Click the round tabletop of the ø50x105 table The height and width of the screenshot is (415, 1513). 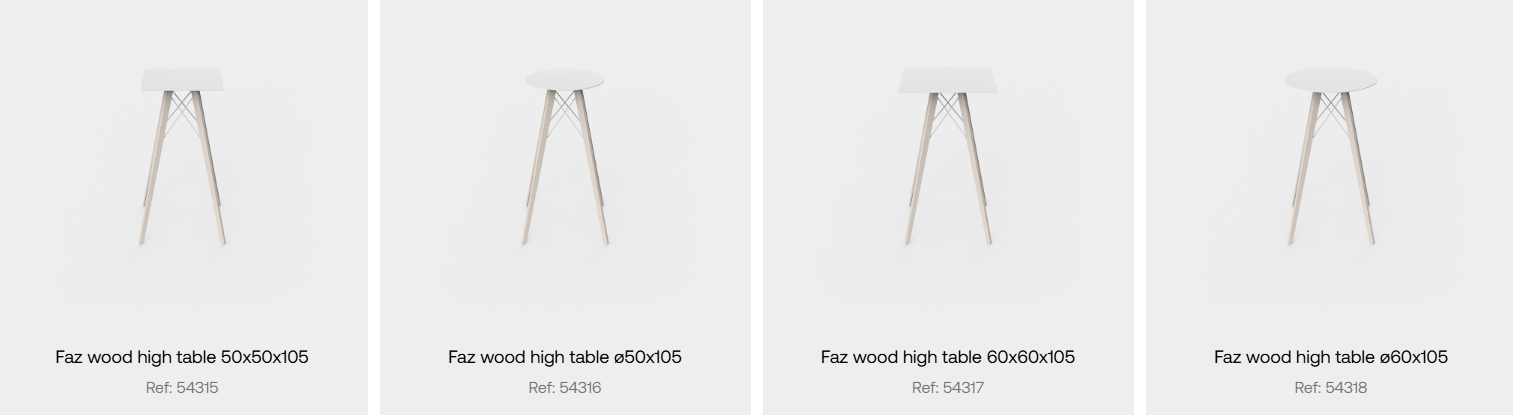click(565, 80)
